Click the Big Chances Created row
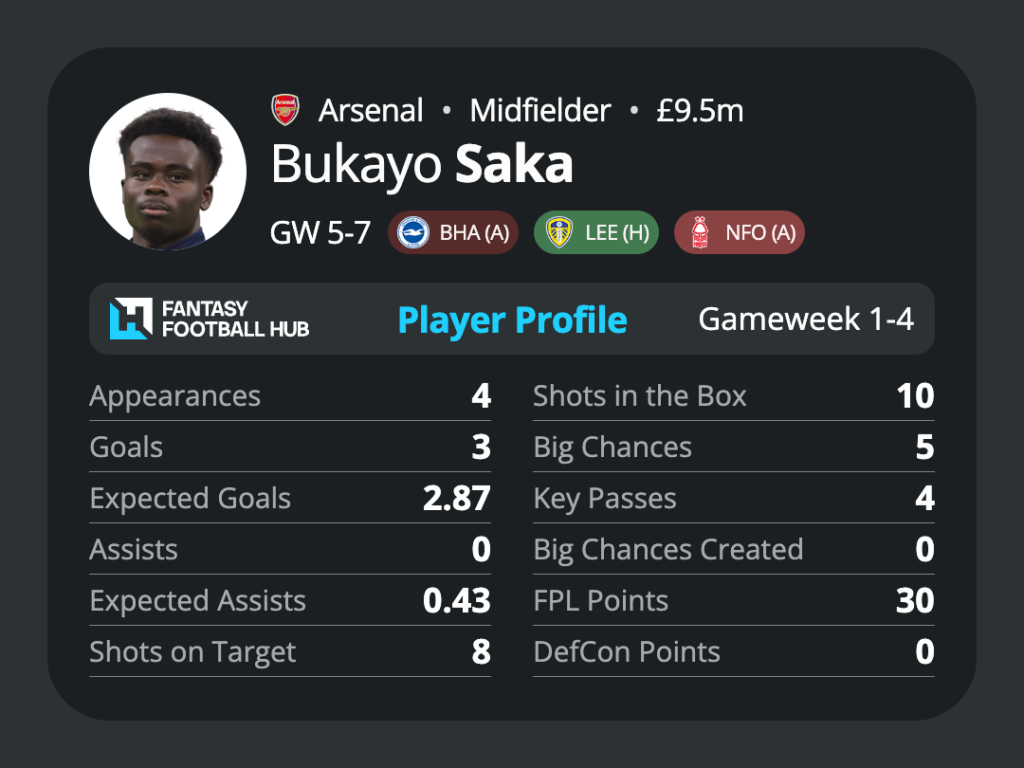Screen dimensions: 1024x768 (x=734, y=549)
